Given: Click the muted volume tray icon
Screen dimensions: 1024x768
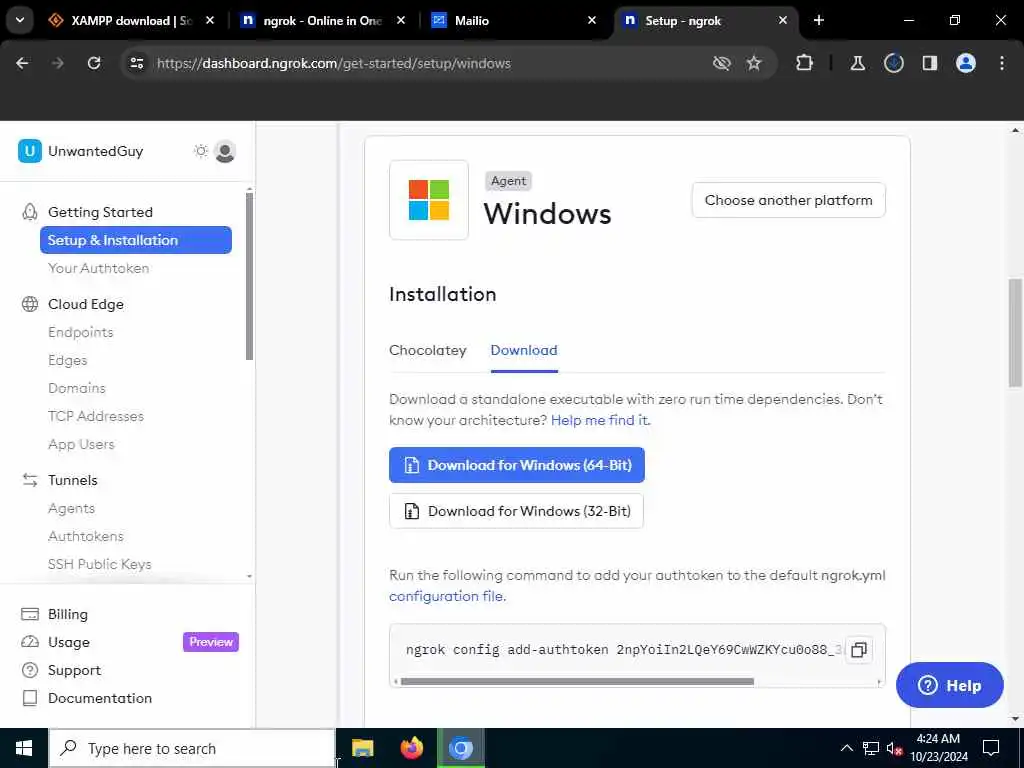Looking at the screenshot, I should [x=895, y=748].
